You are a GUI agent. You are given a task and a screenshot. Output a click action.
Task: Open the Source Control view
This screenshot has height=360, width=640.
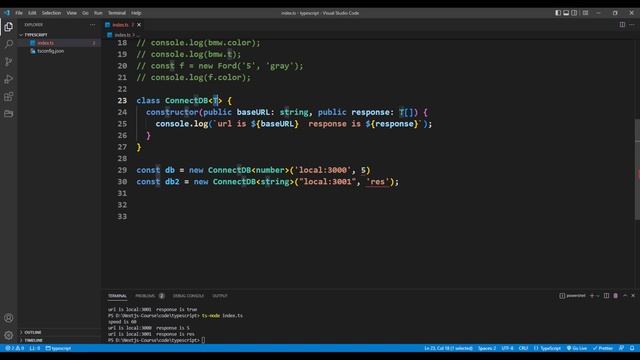(x=9, y=62)
